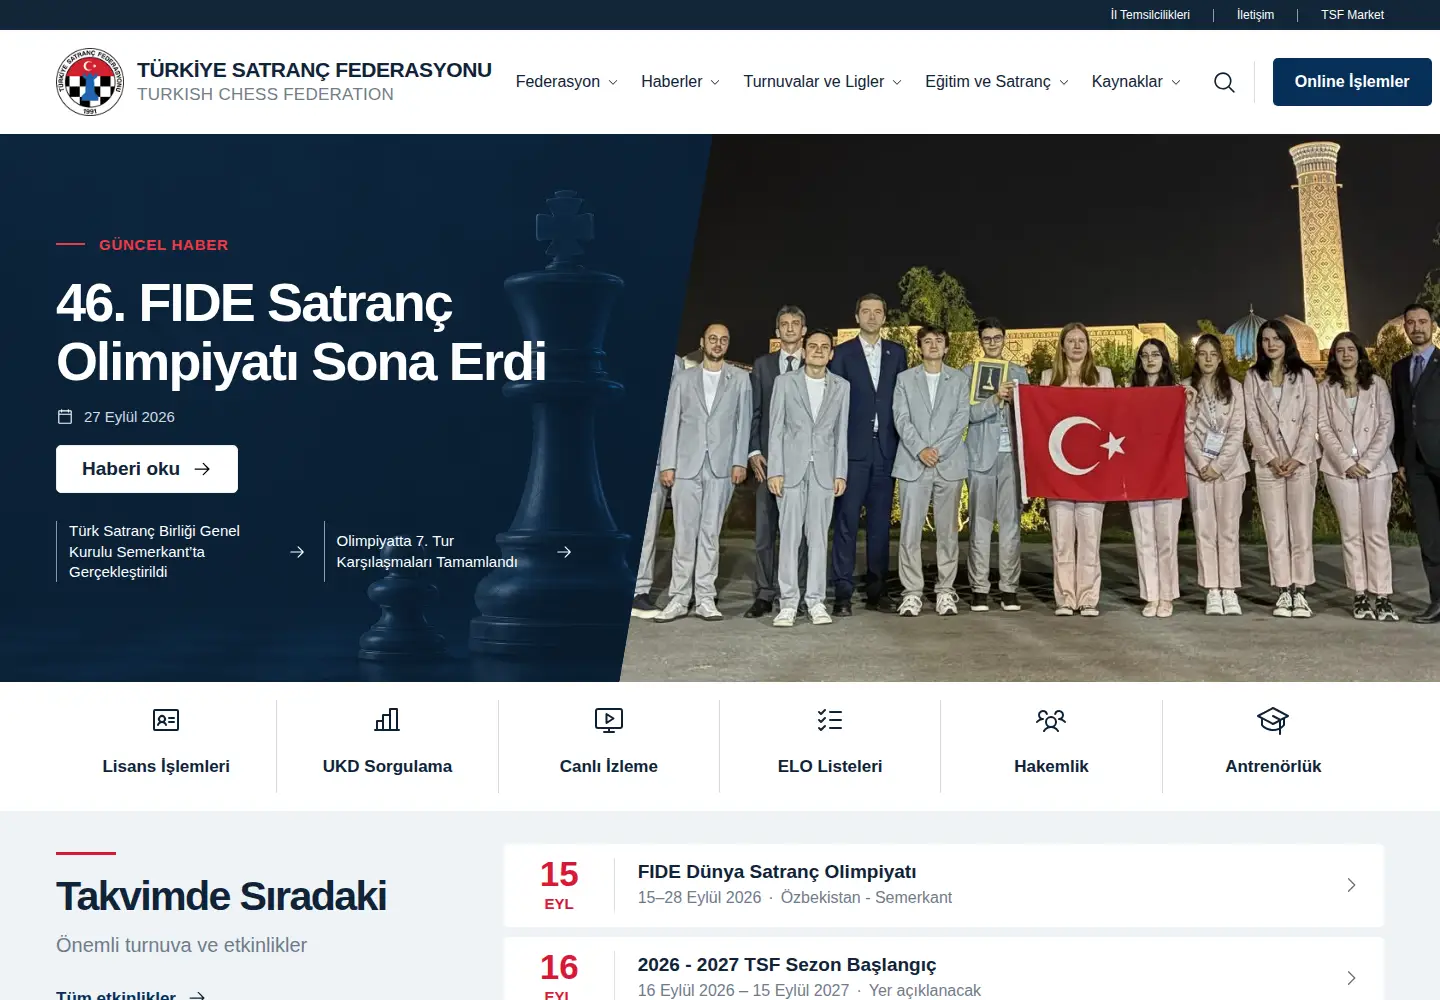Expand the Haberler dropdown menu
Image resolution: width=1440 pixels, height=1000 pixels.
[681, 82]
